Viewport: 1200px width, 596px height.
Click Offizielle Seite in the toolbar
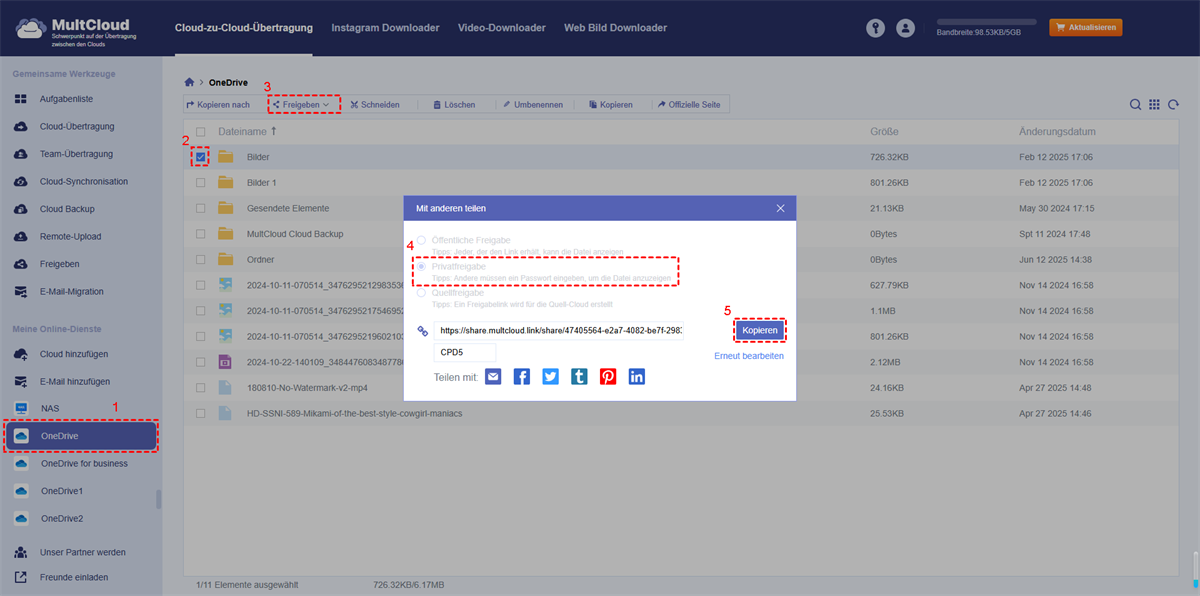(690, 104)
